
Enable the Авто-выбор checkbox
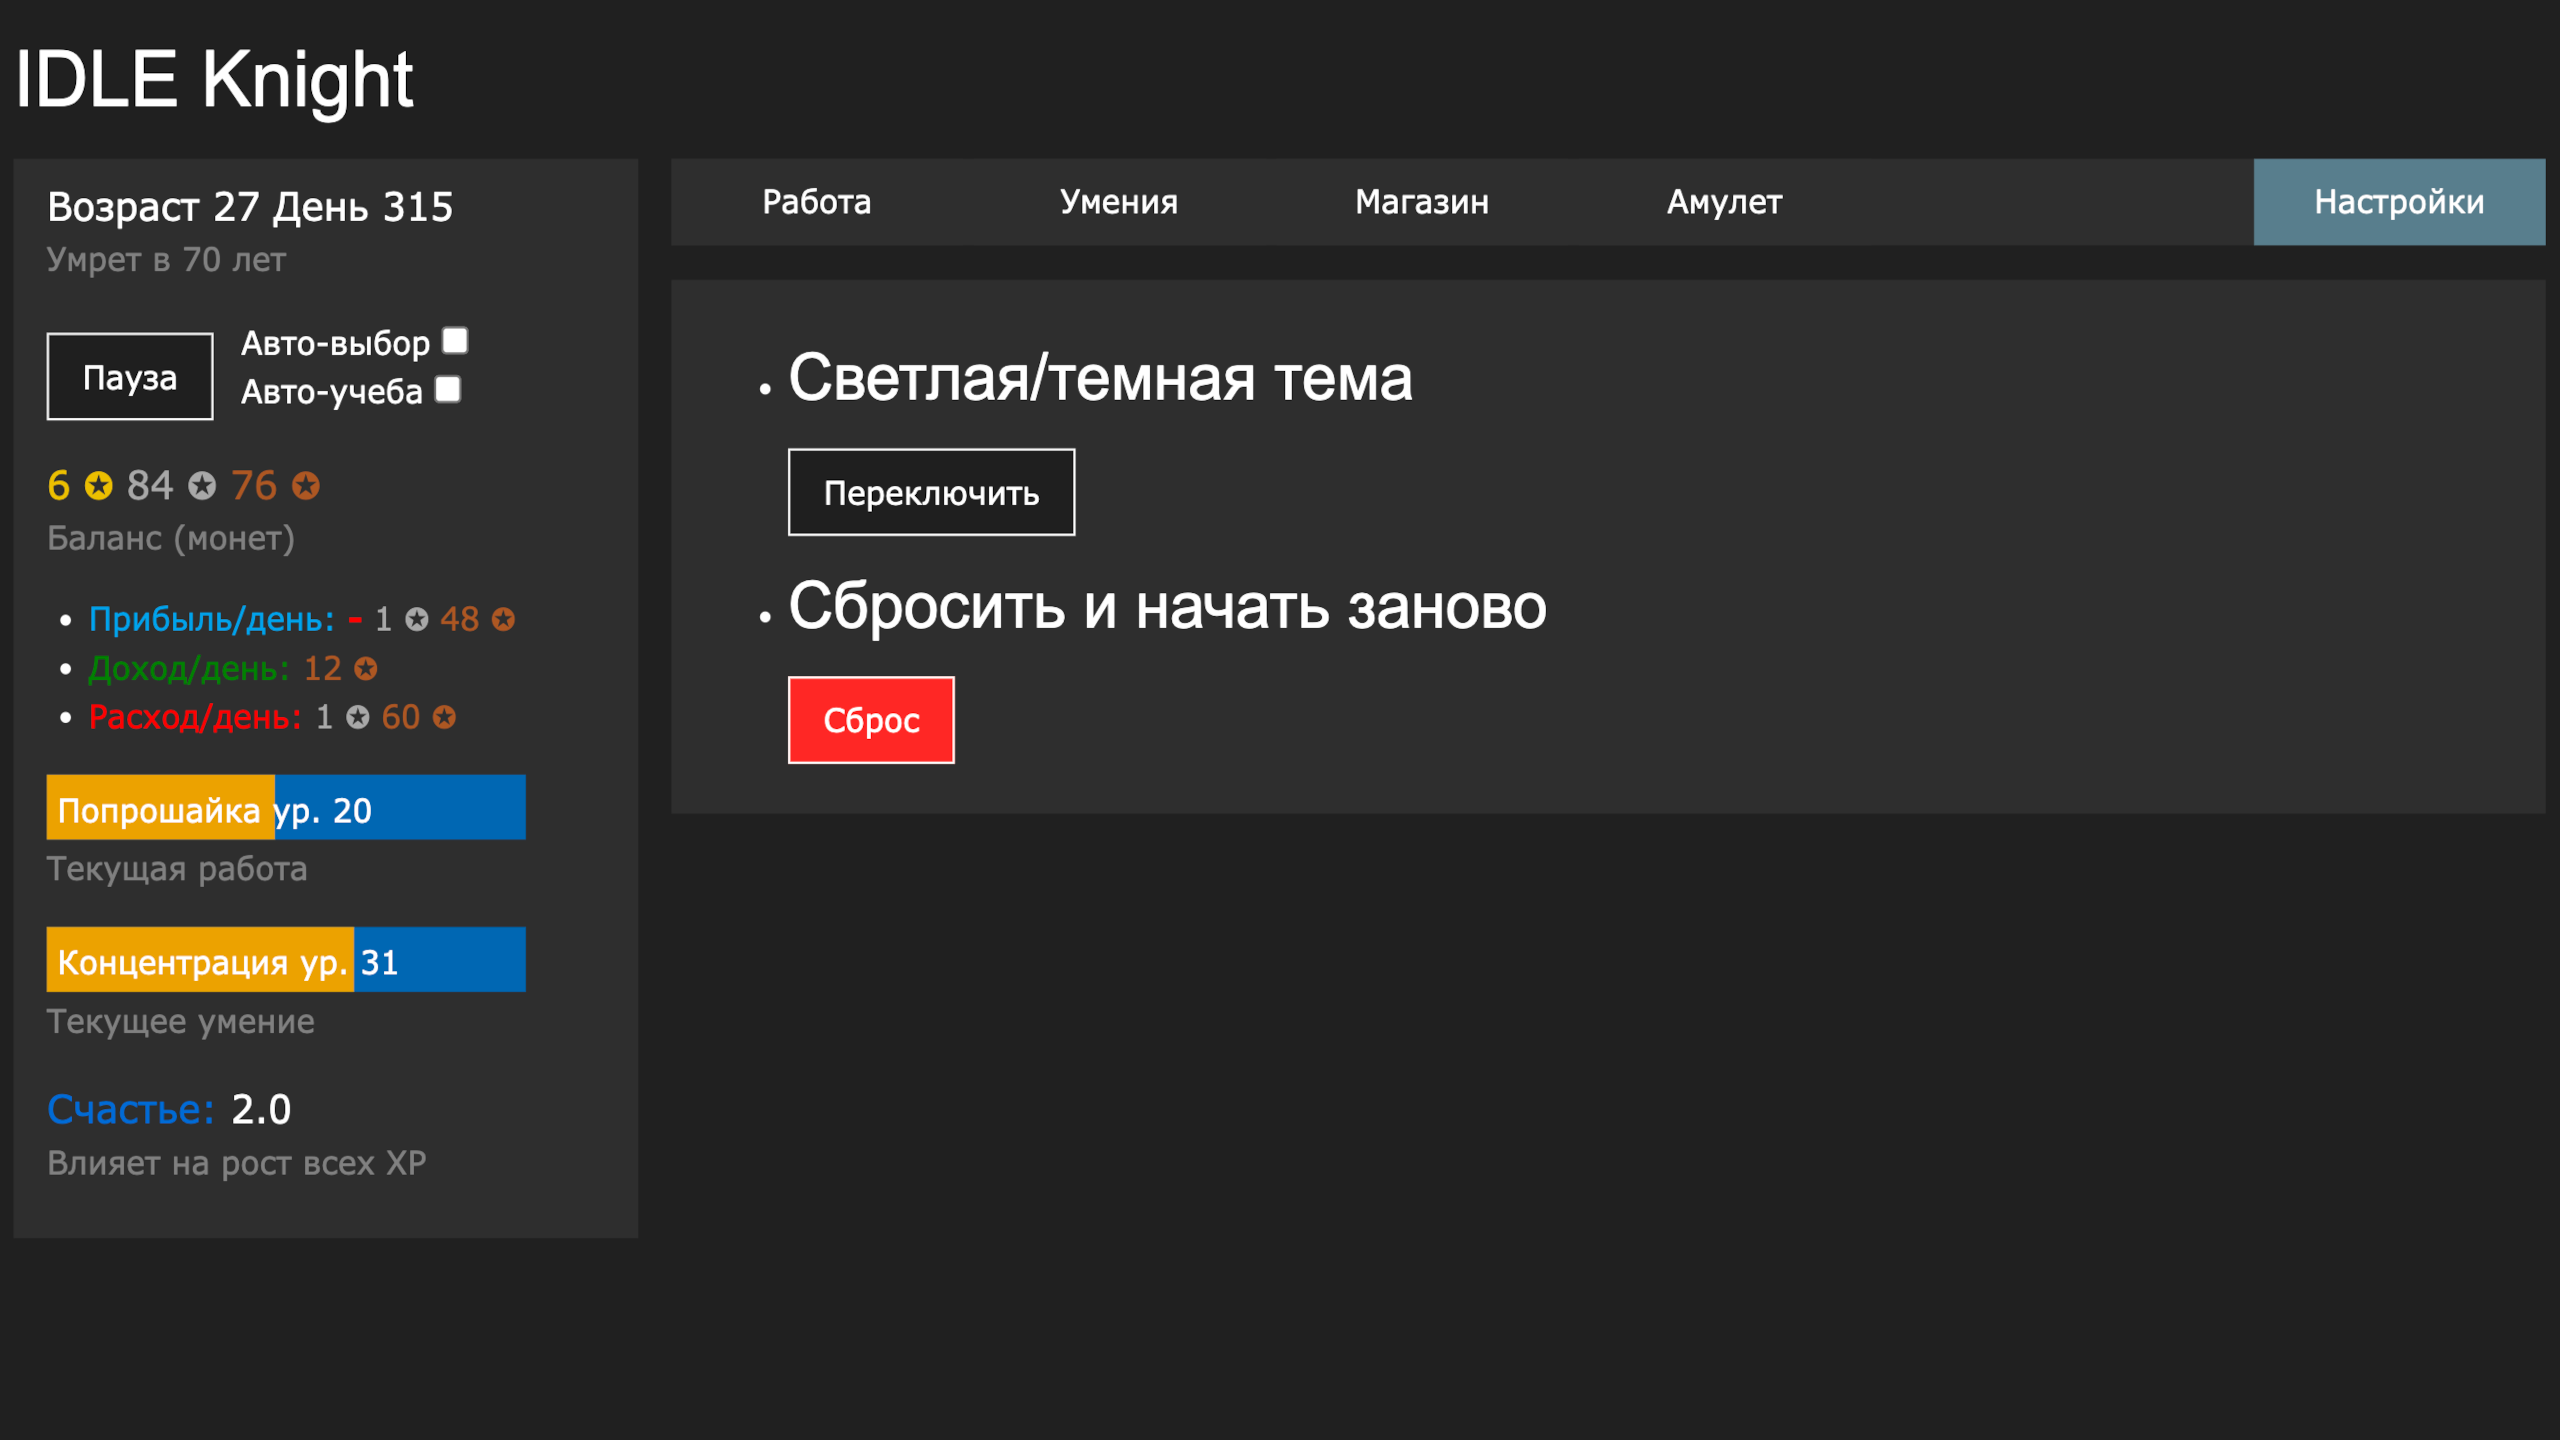click(454, 342)
